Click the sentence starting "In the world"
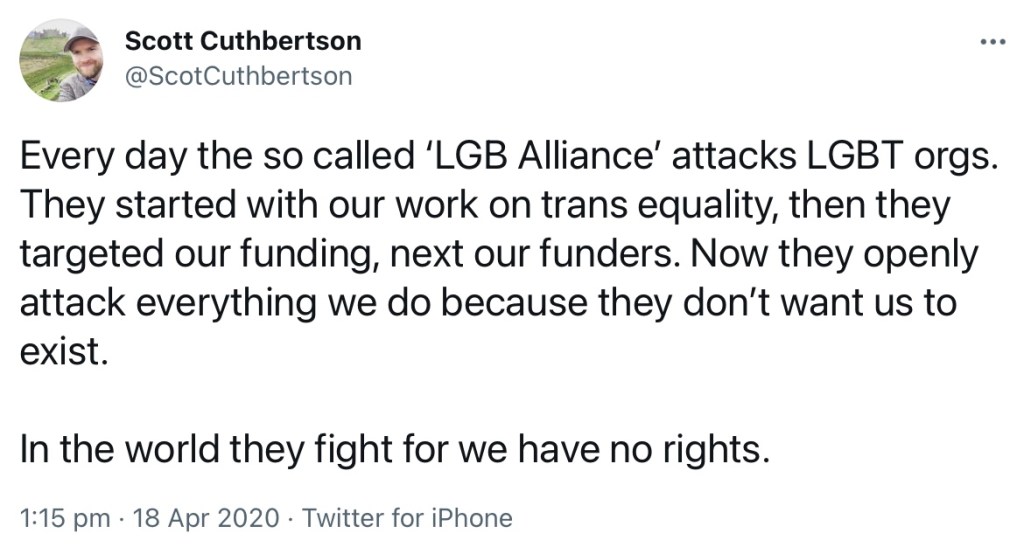The image size is (1024, 547). pos(396,450)
